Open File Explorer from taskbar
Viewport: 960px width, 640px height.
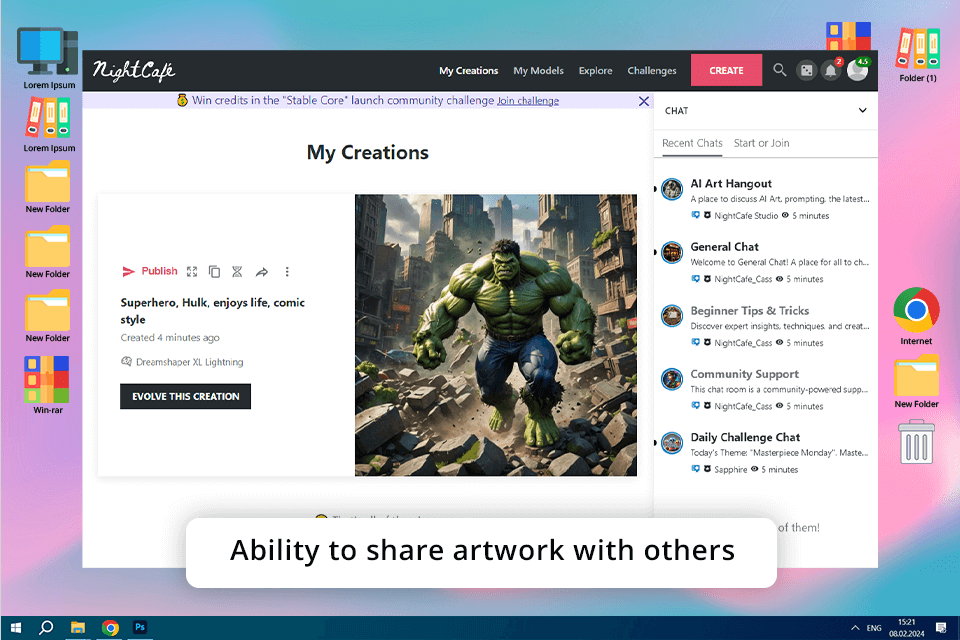78,628
